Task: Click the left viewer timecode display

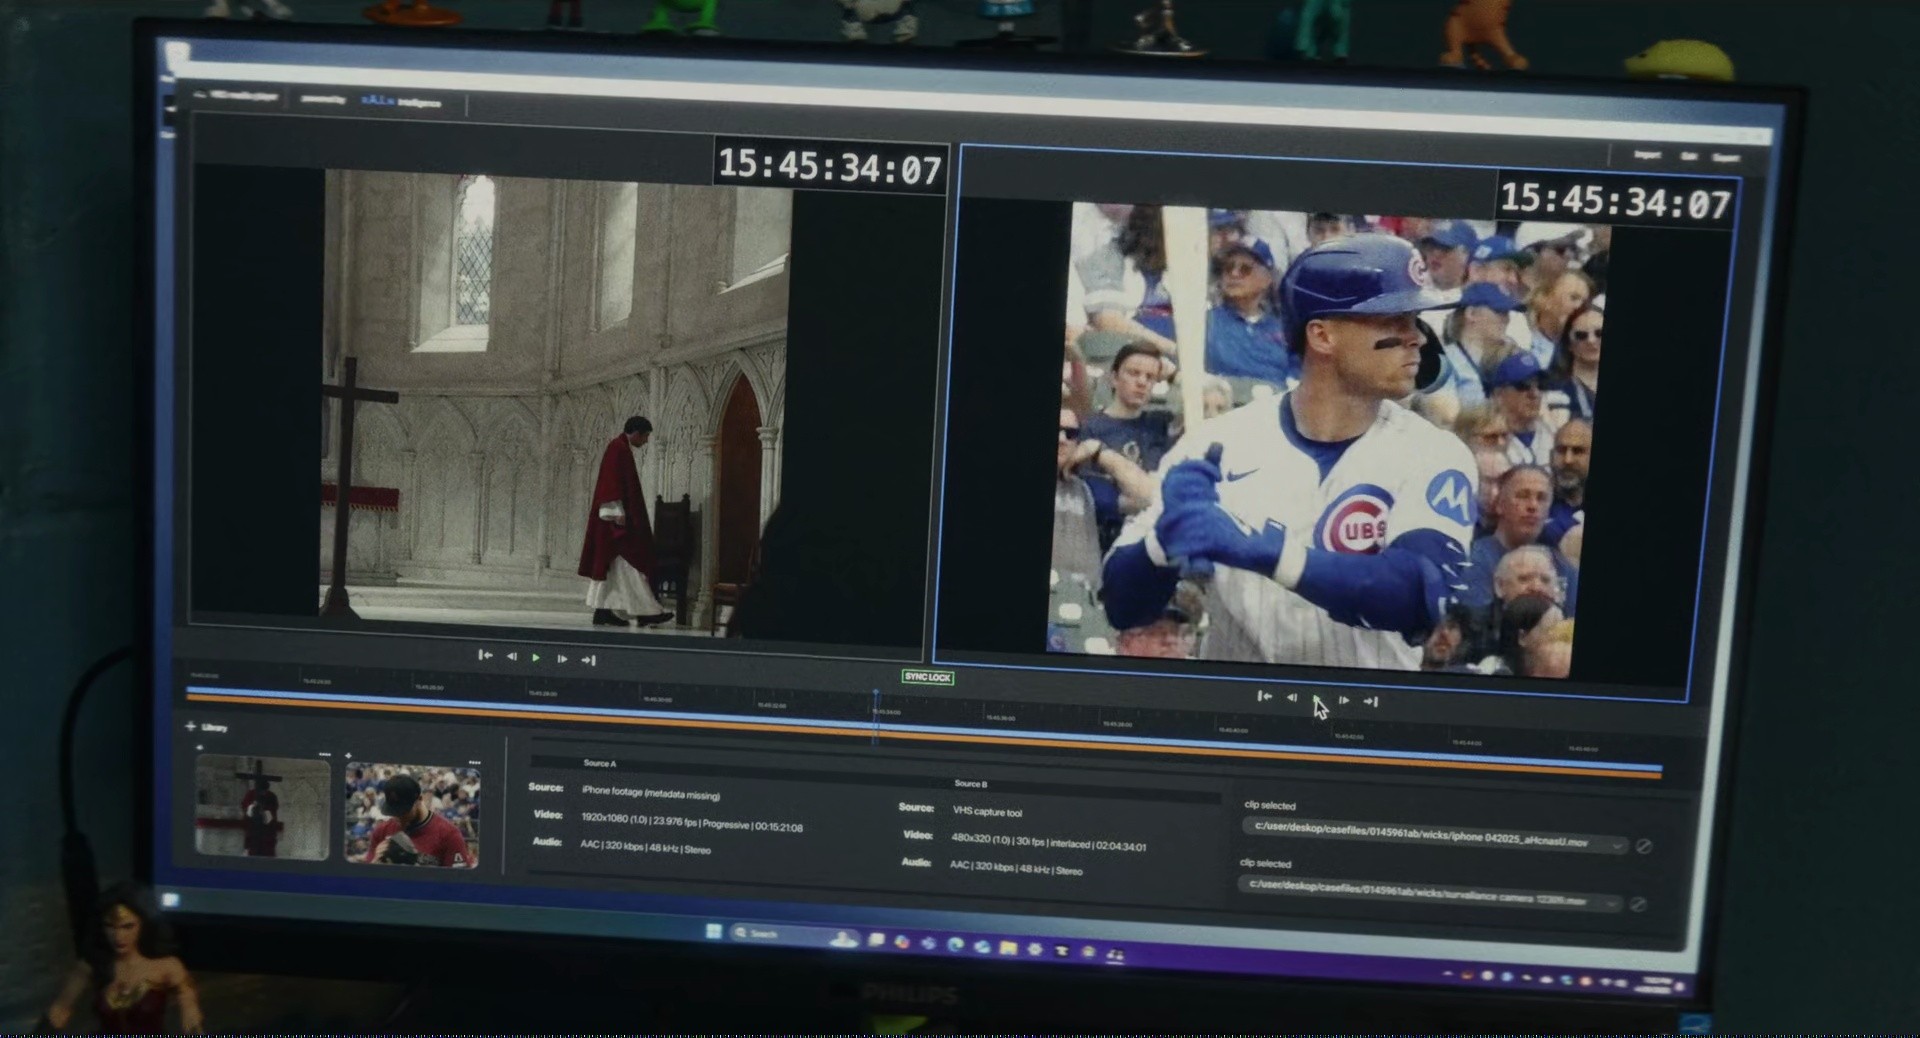Action: click(x=829, y=166)
